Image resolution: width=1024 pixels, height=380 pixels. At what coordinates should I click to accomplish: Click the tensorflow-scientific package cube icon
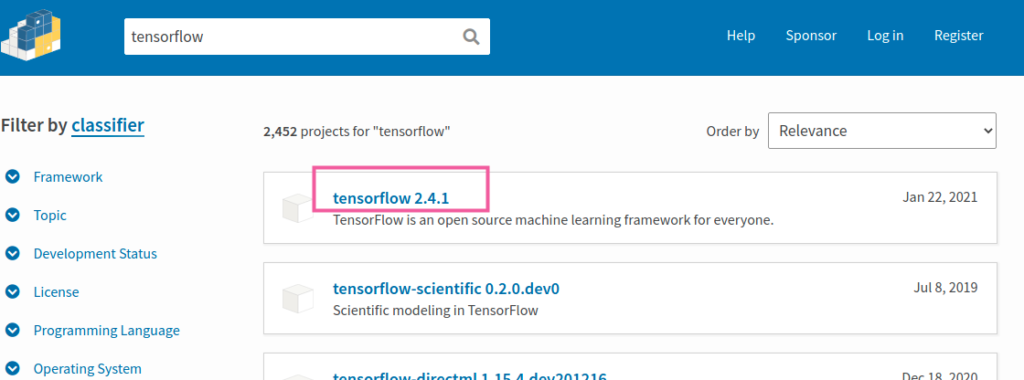(298, 298)
